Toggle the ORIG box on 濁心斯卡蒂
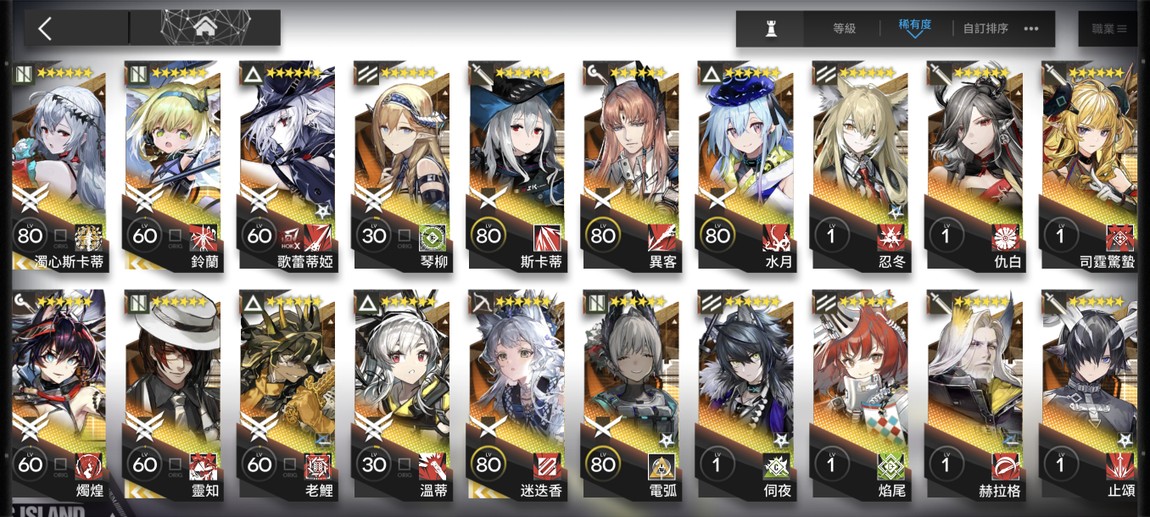The image size is (1150, 517). click(61, 237)
